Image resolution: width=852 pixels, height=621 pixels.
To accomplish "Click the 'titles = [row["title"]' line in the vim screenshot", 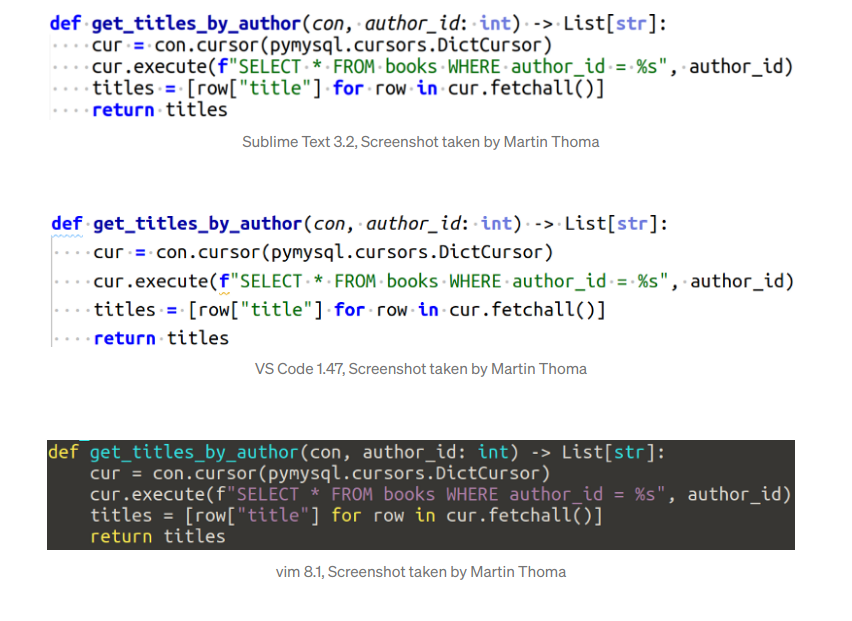I will point(346,516).
